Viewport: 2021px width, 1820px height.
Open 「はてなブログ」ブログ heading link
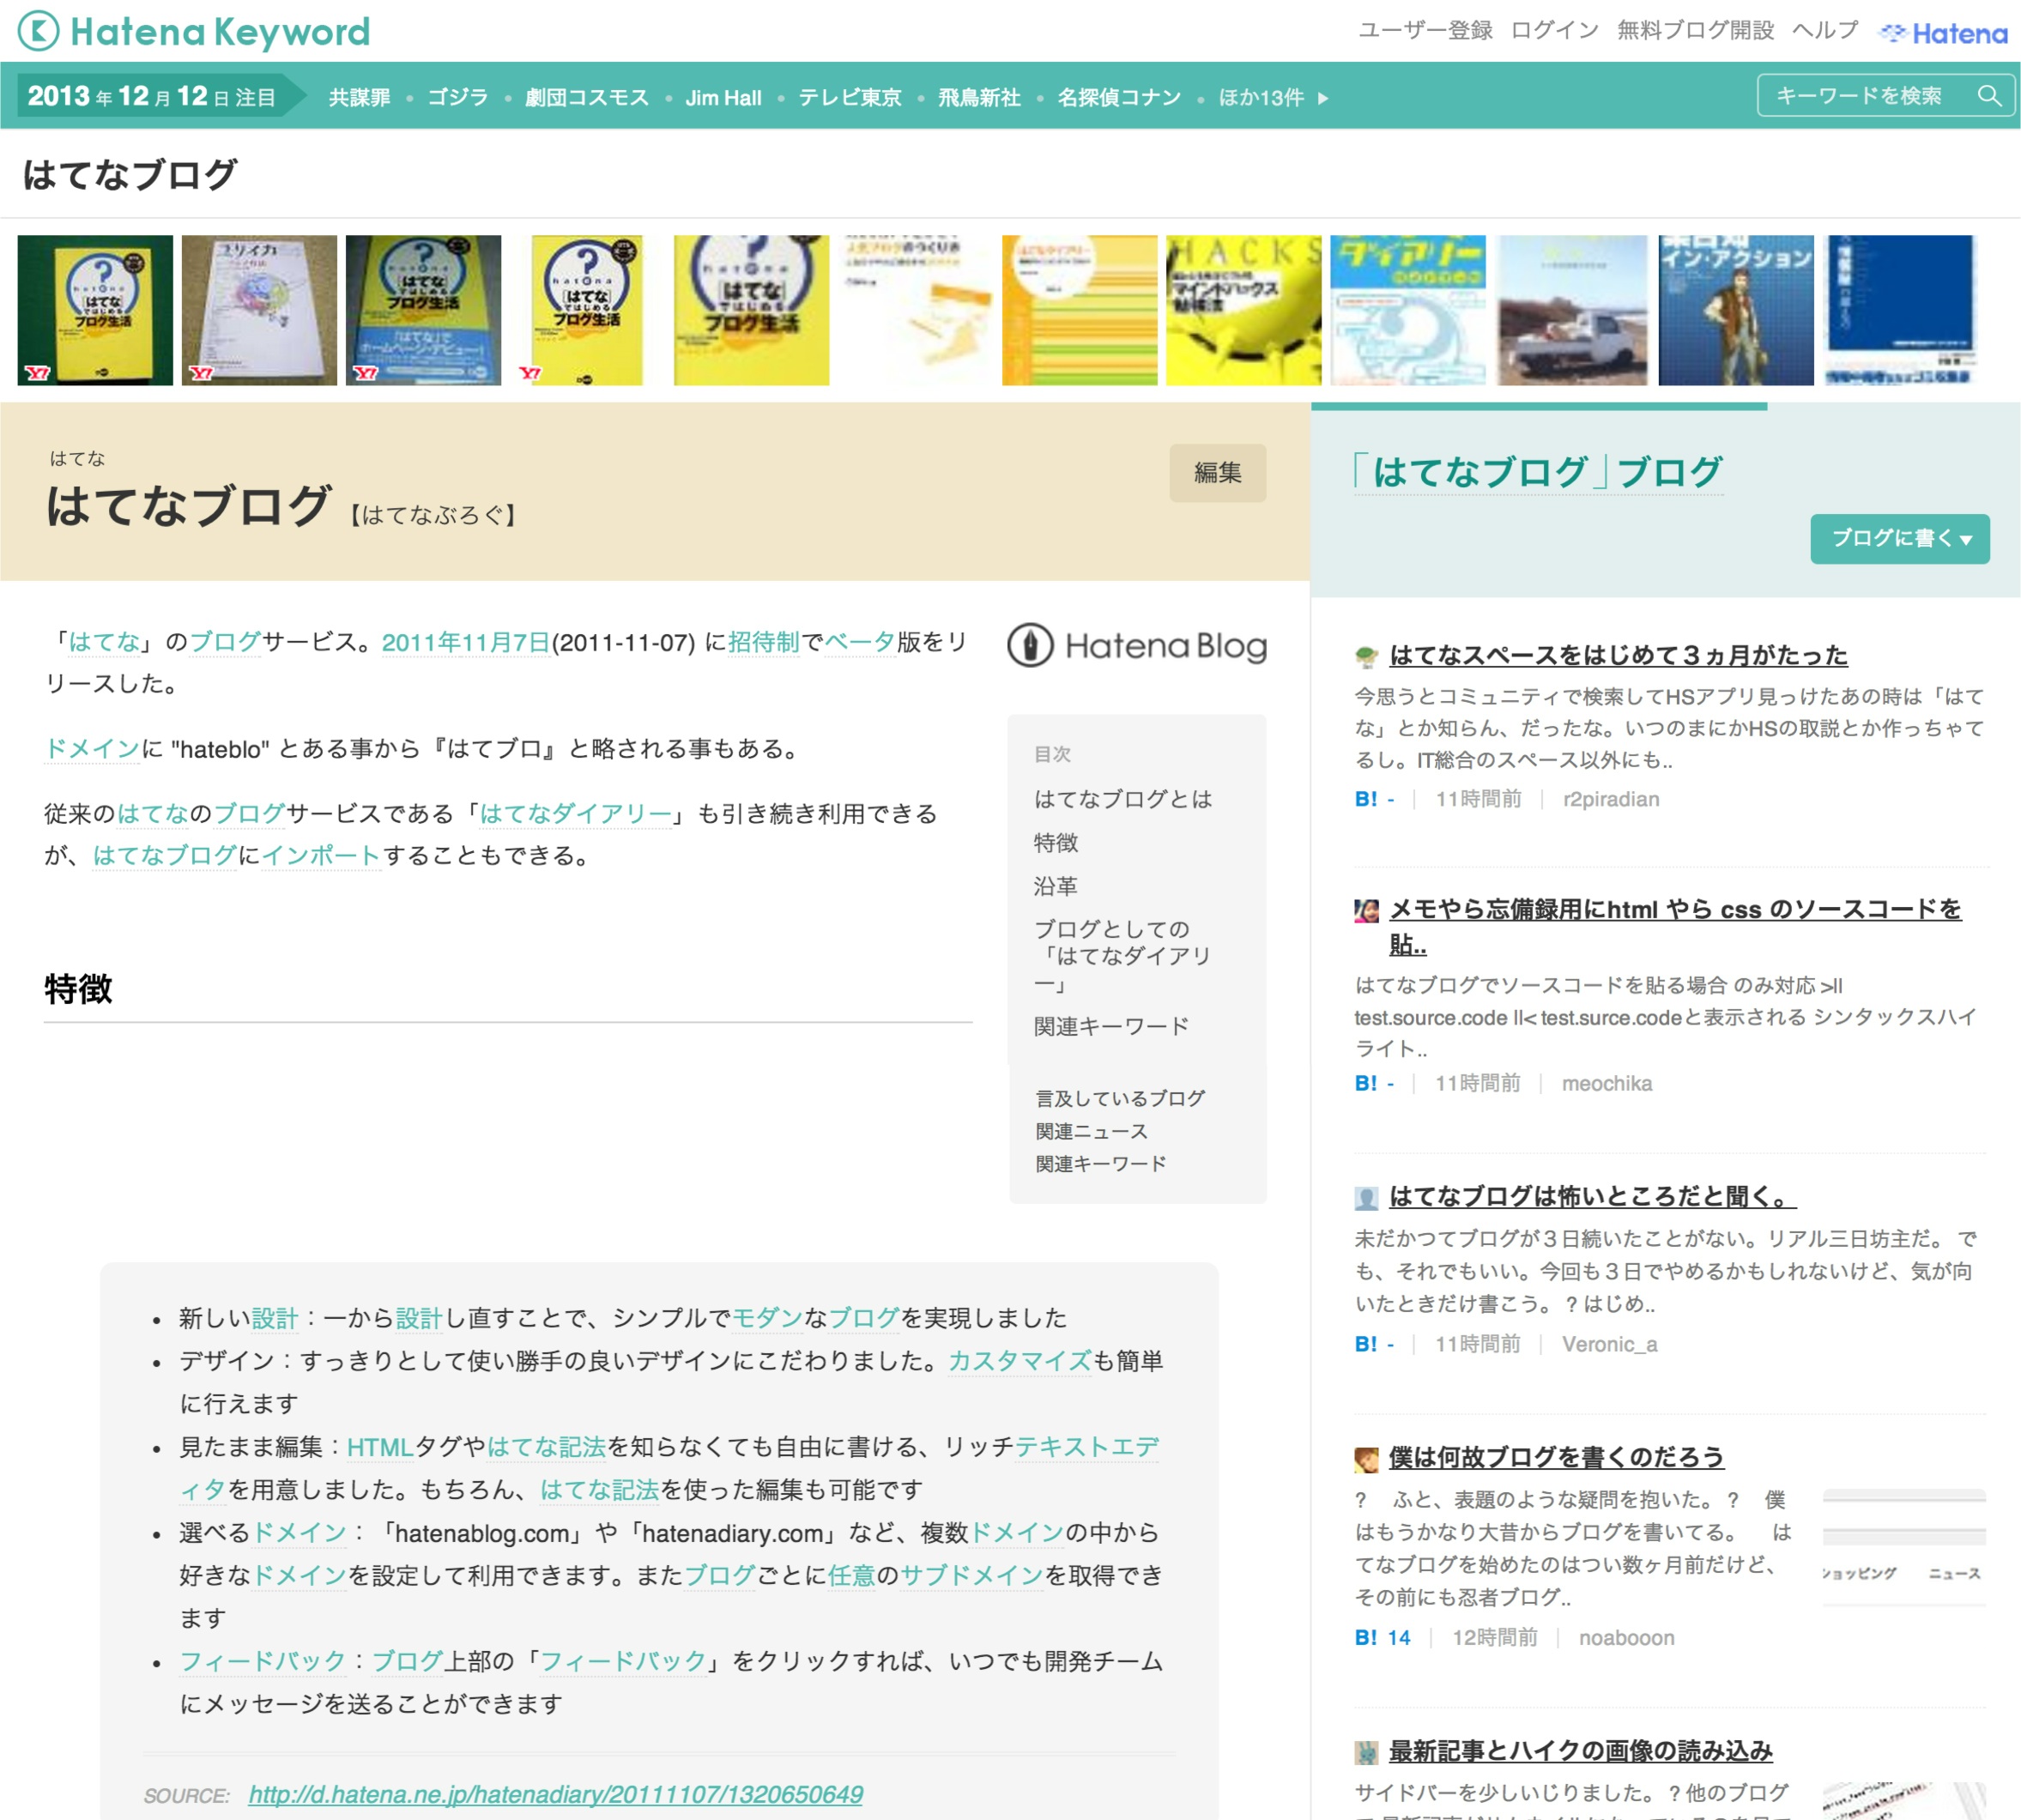[1538, 472]
